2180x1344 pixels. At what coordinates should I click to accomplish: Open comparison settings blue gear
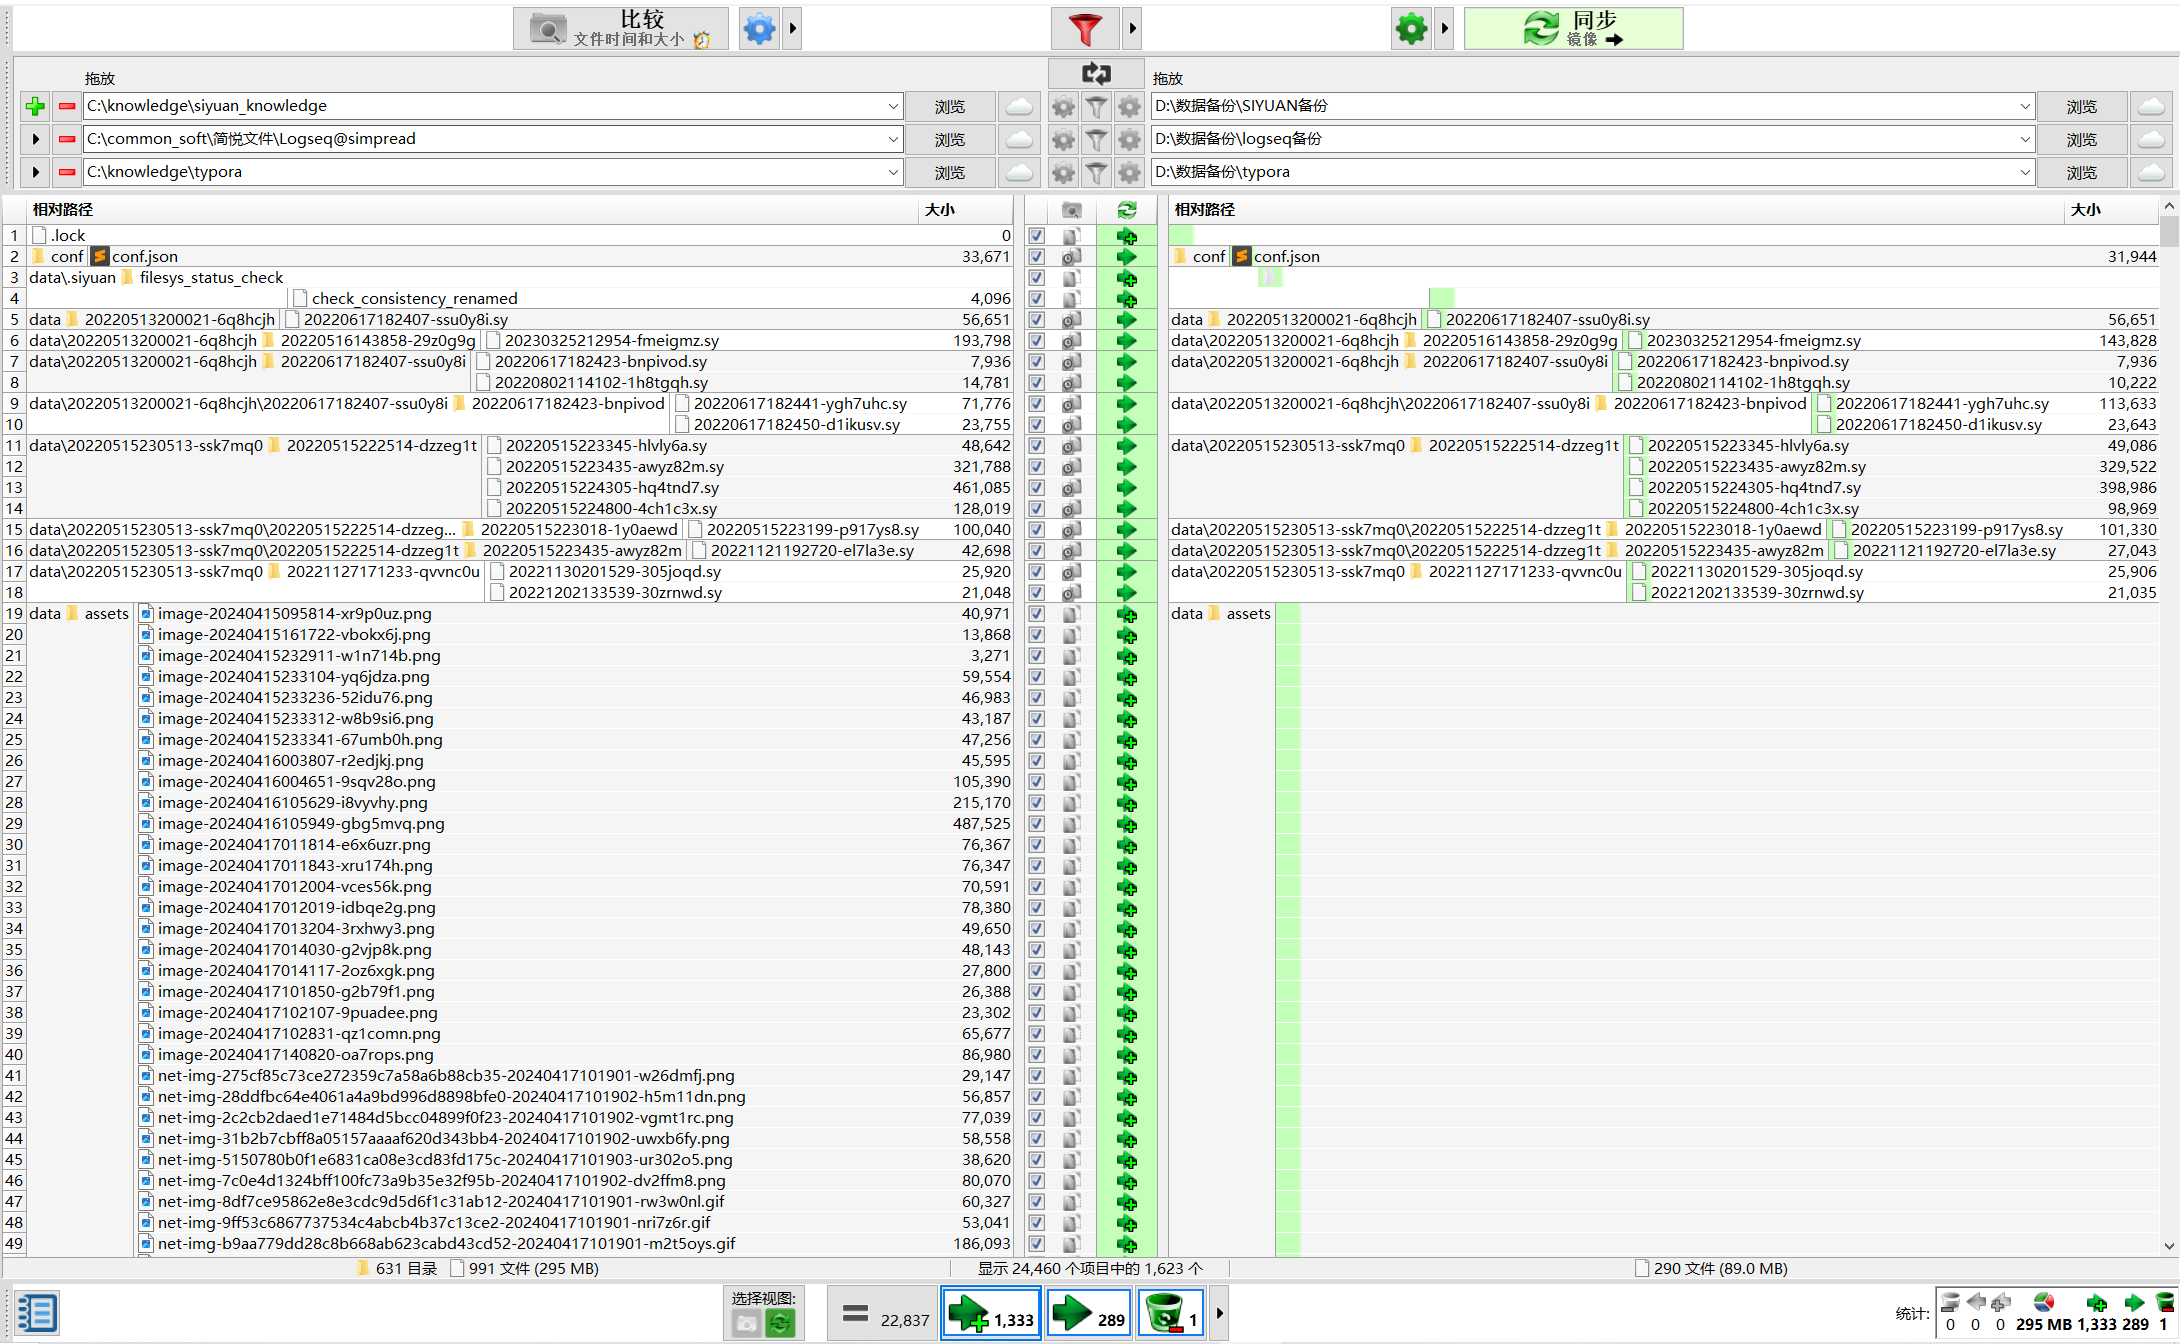759,29
